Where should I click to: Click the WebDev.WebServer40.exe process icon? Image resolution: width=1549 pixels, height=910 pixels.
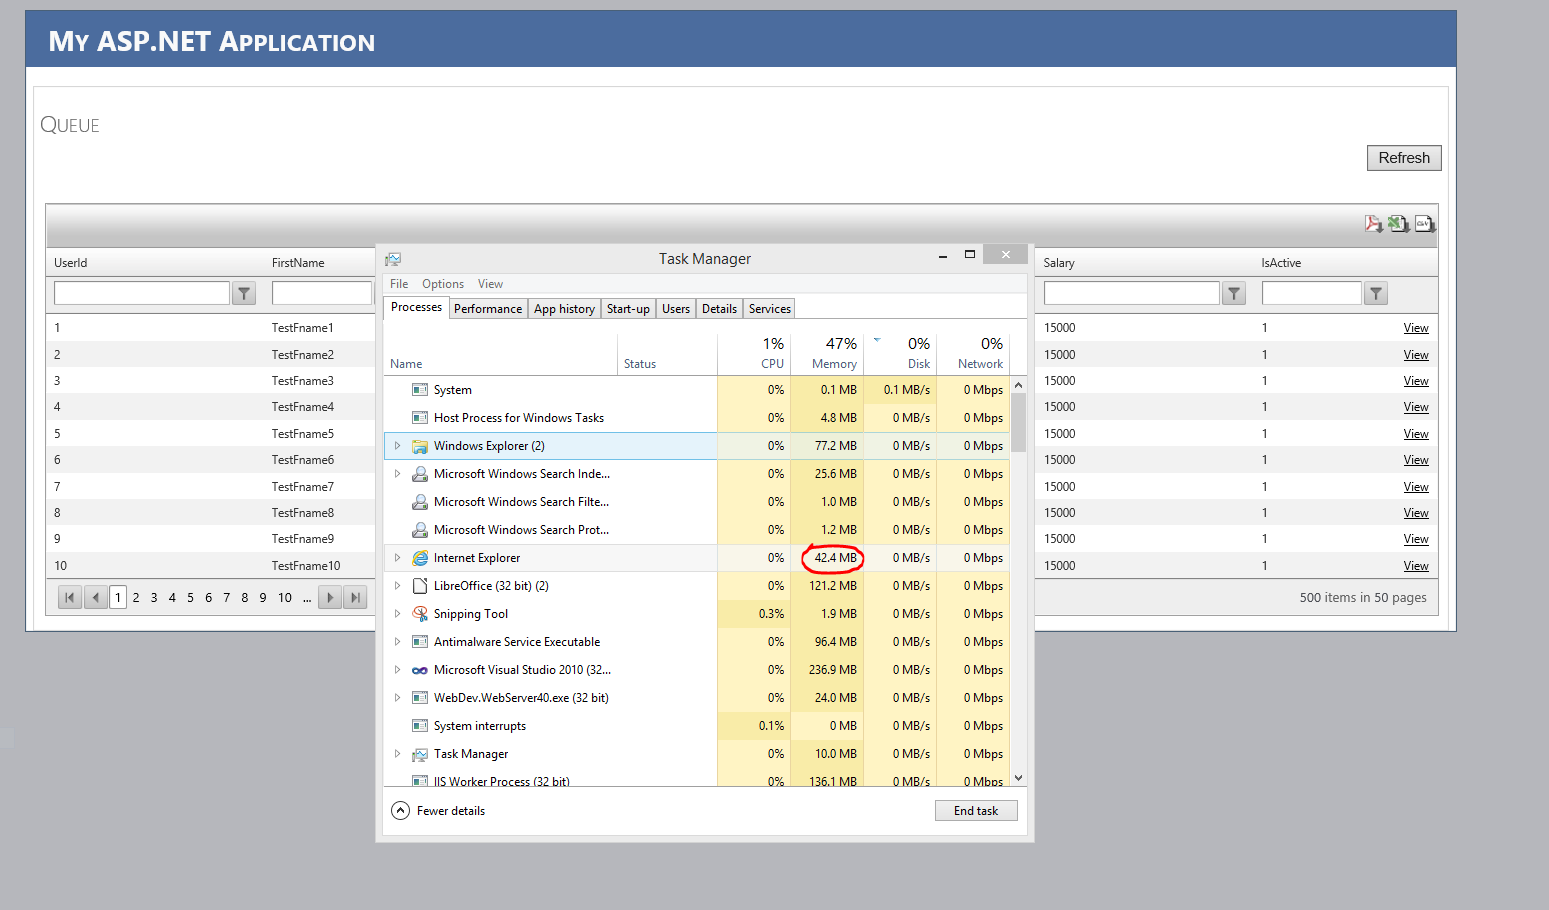[420, 698]
